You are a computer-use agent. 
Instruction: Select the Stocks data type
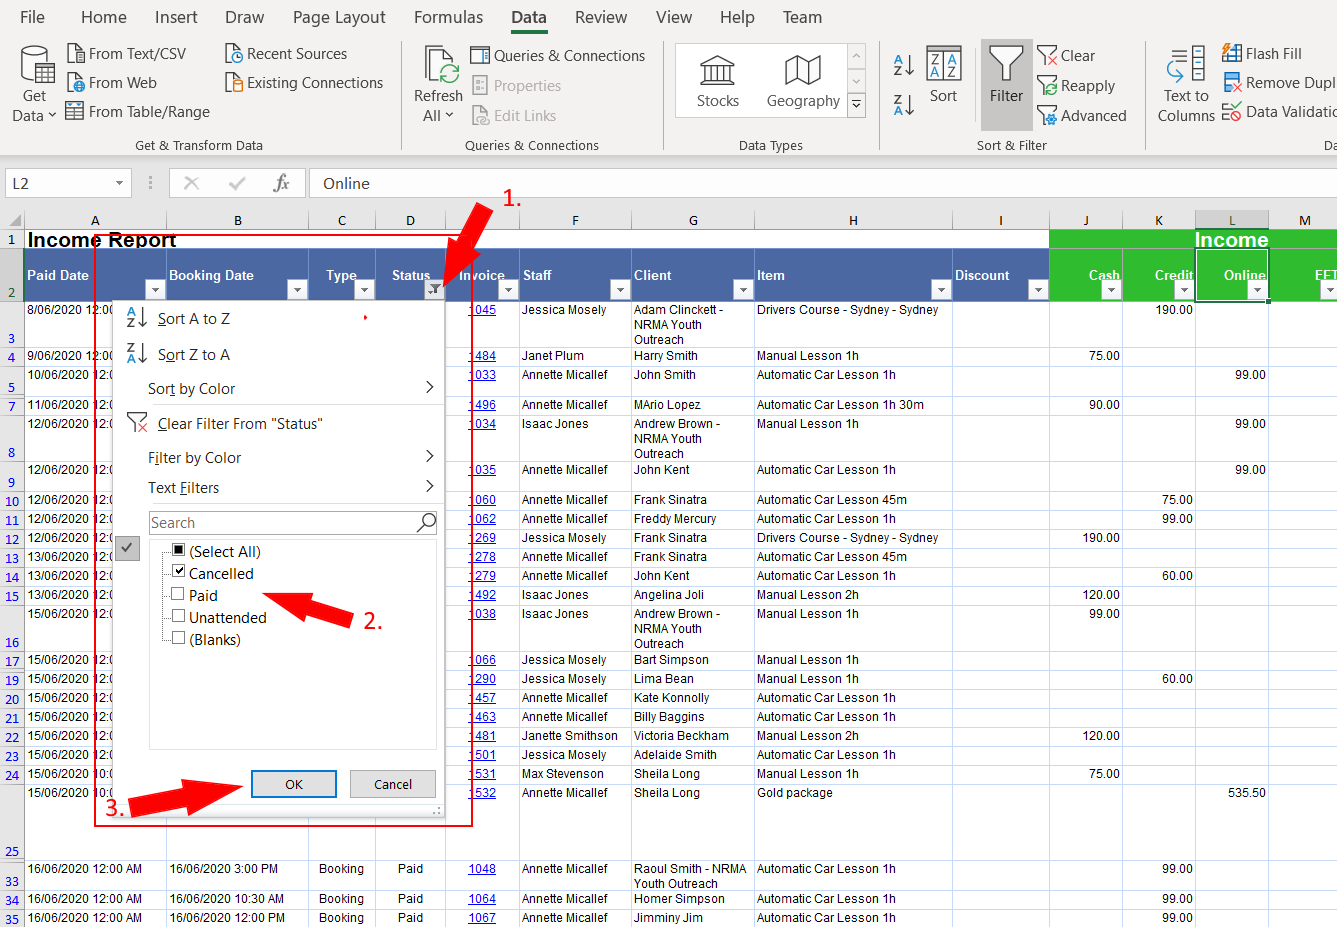click(x=717, y=82)
